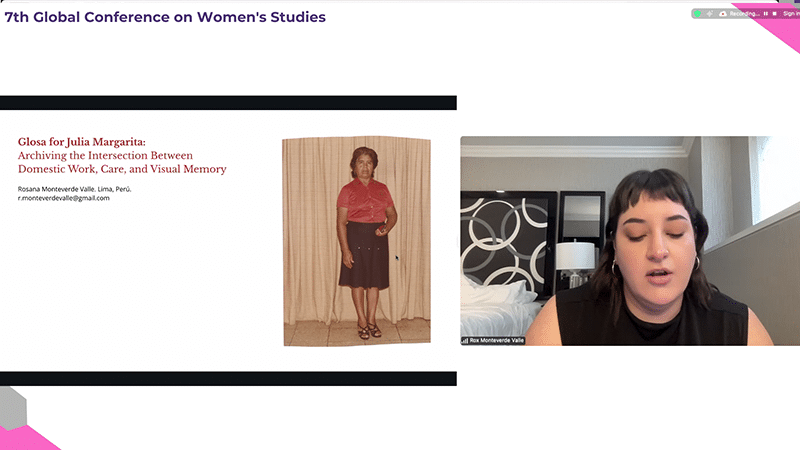Screen dimensions: 800x450
Task: Click the green encryption shield icon
Action: (x=697, y=14)
